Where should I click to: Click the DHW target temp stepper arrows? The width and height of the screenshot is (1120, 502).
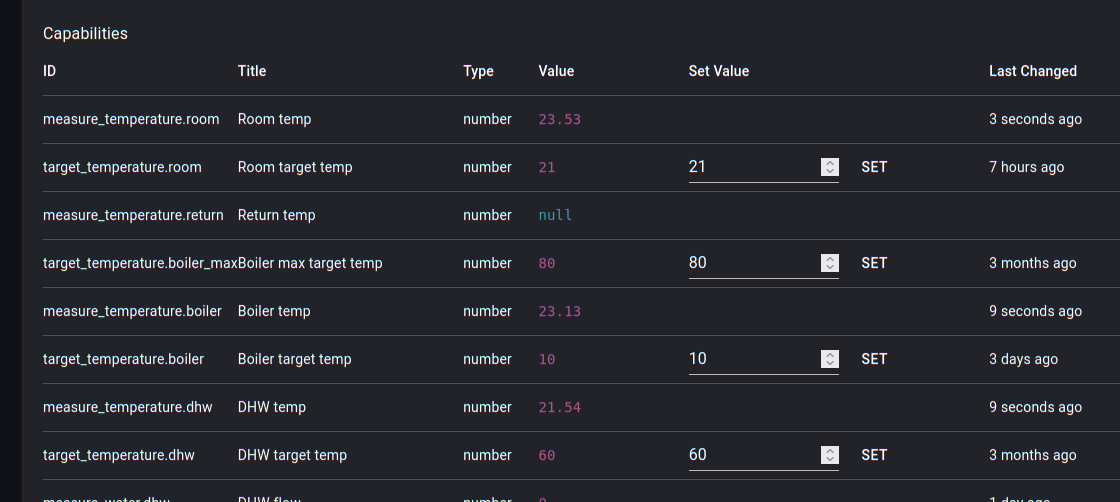point(829,456)
